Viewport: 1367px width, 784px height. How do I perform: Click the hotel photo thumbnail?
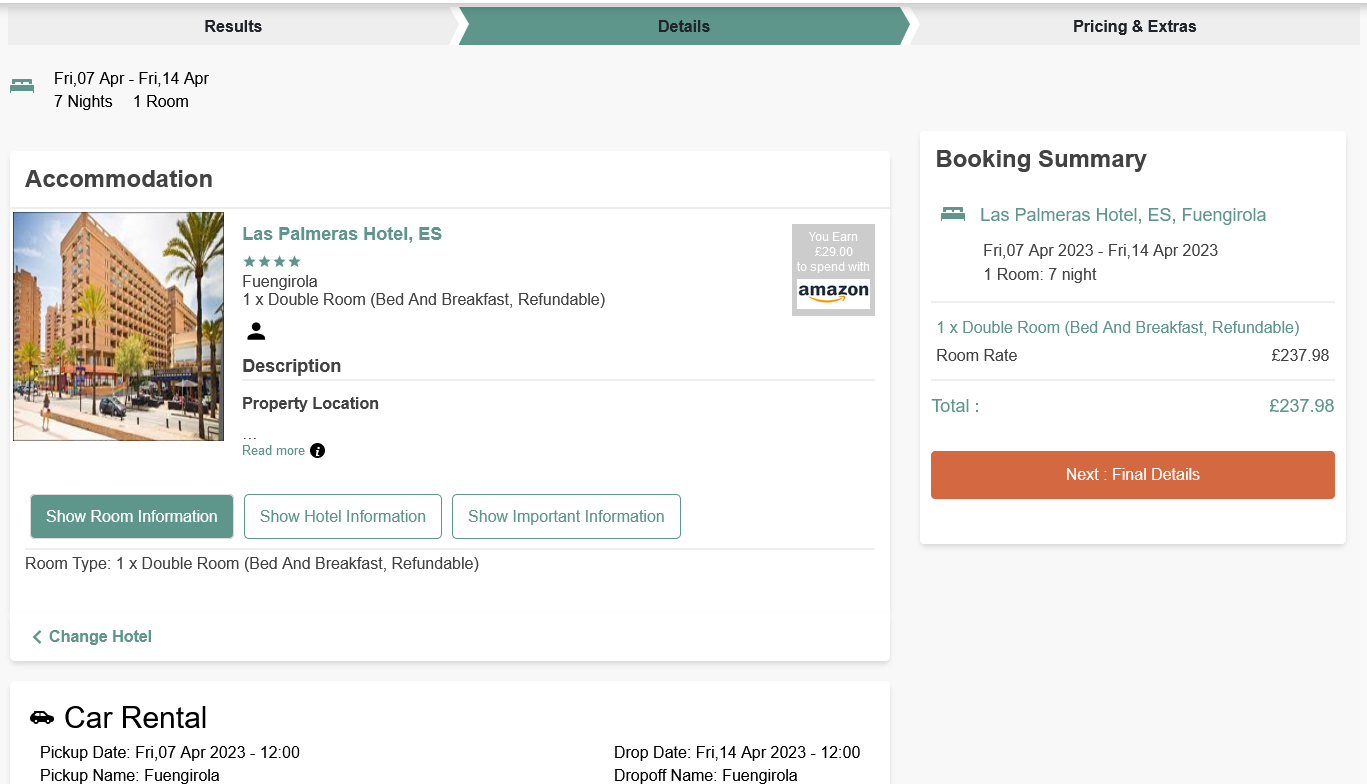click(x=118, y=326)
